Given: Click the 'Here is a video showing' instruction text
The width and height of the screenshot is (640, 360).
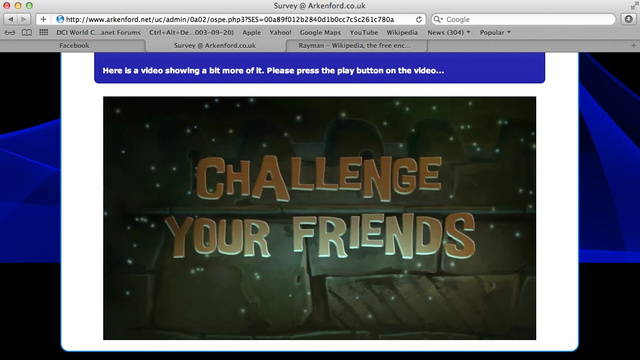Looking at the screenshot, I should tap(273, 71).
